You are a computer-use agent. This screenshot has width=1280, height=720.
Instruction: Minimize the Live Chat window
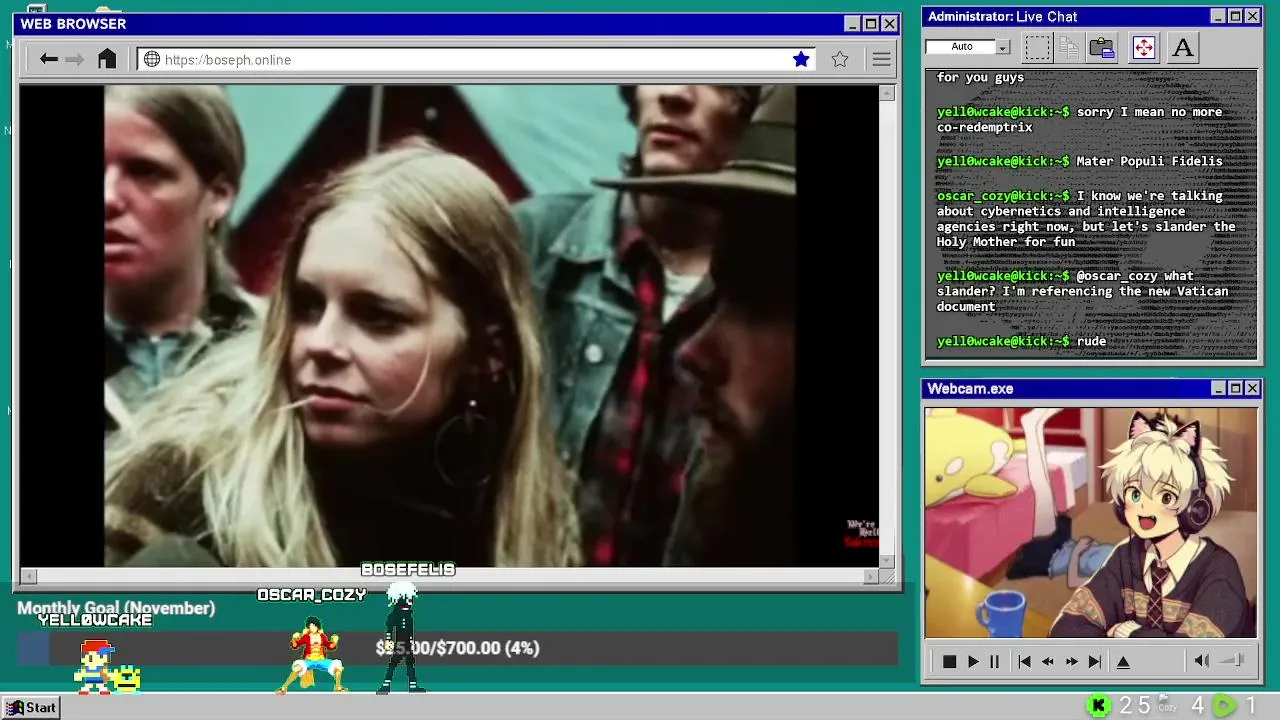[x=1218, y=16]
